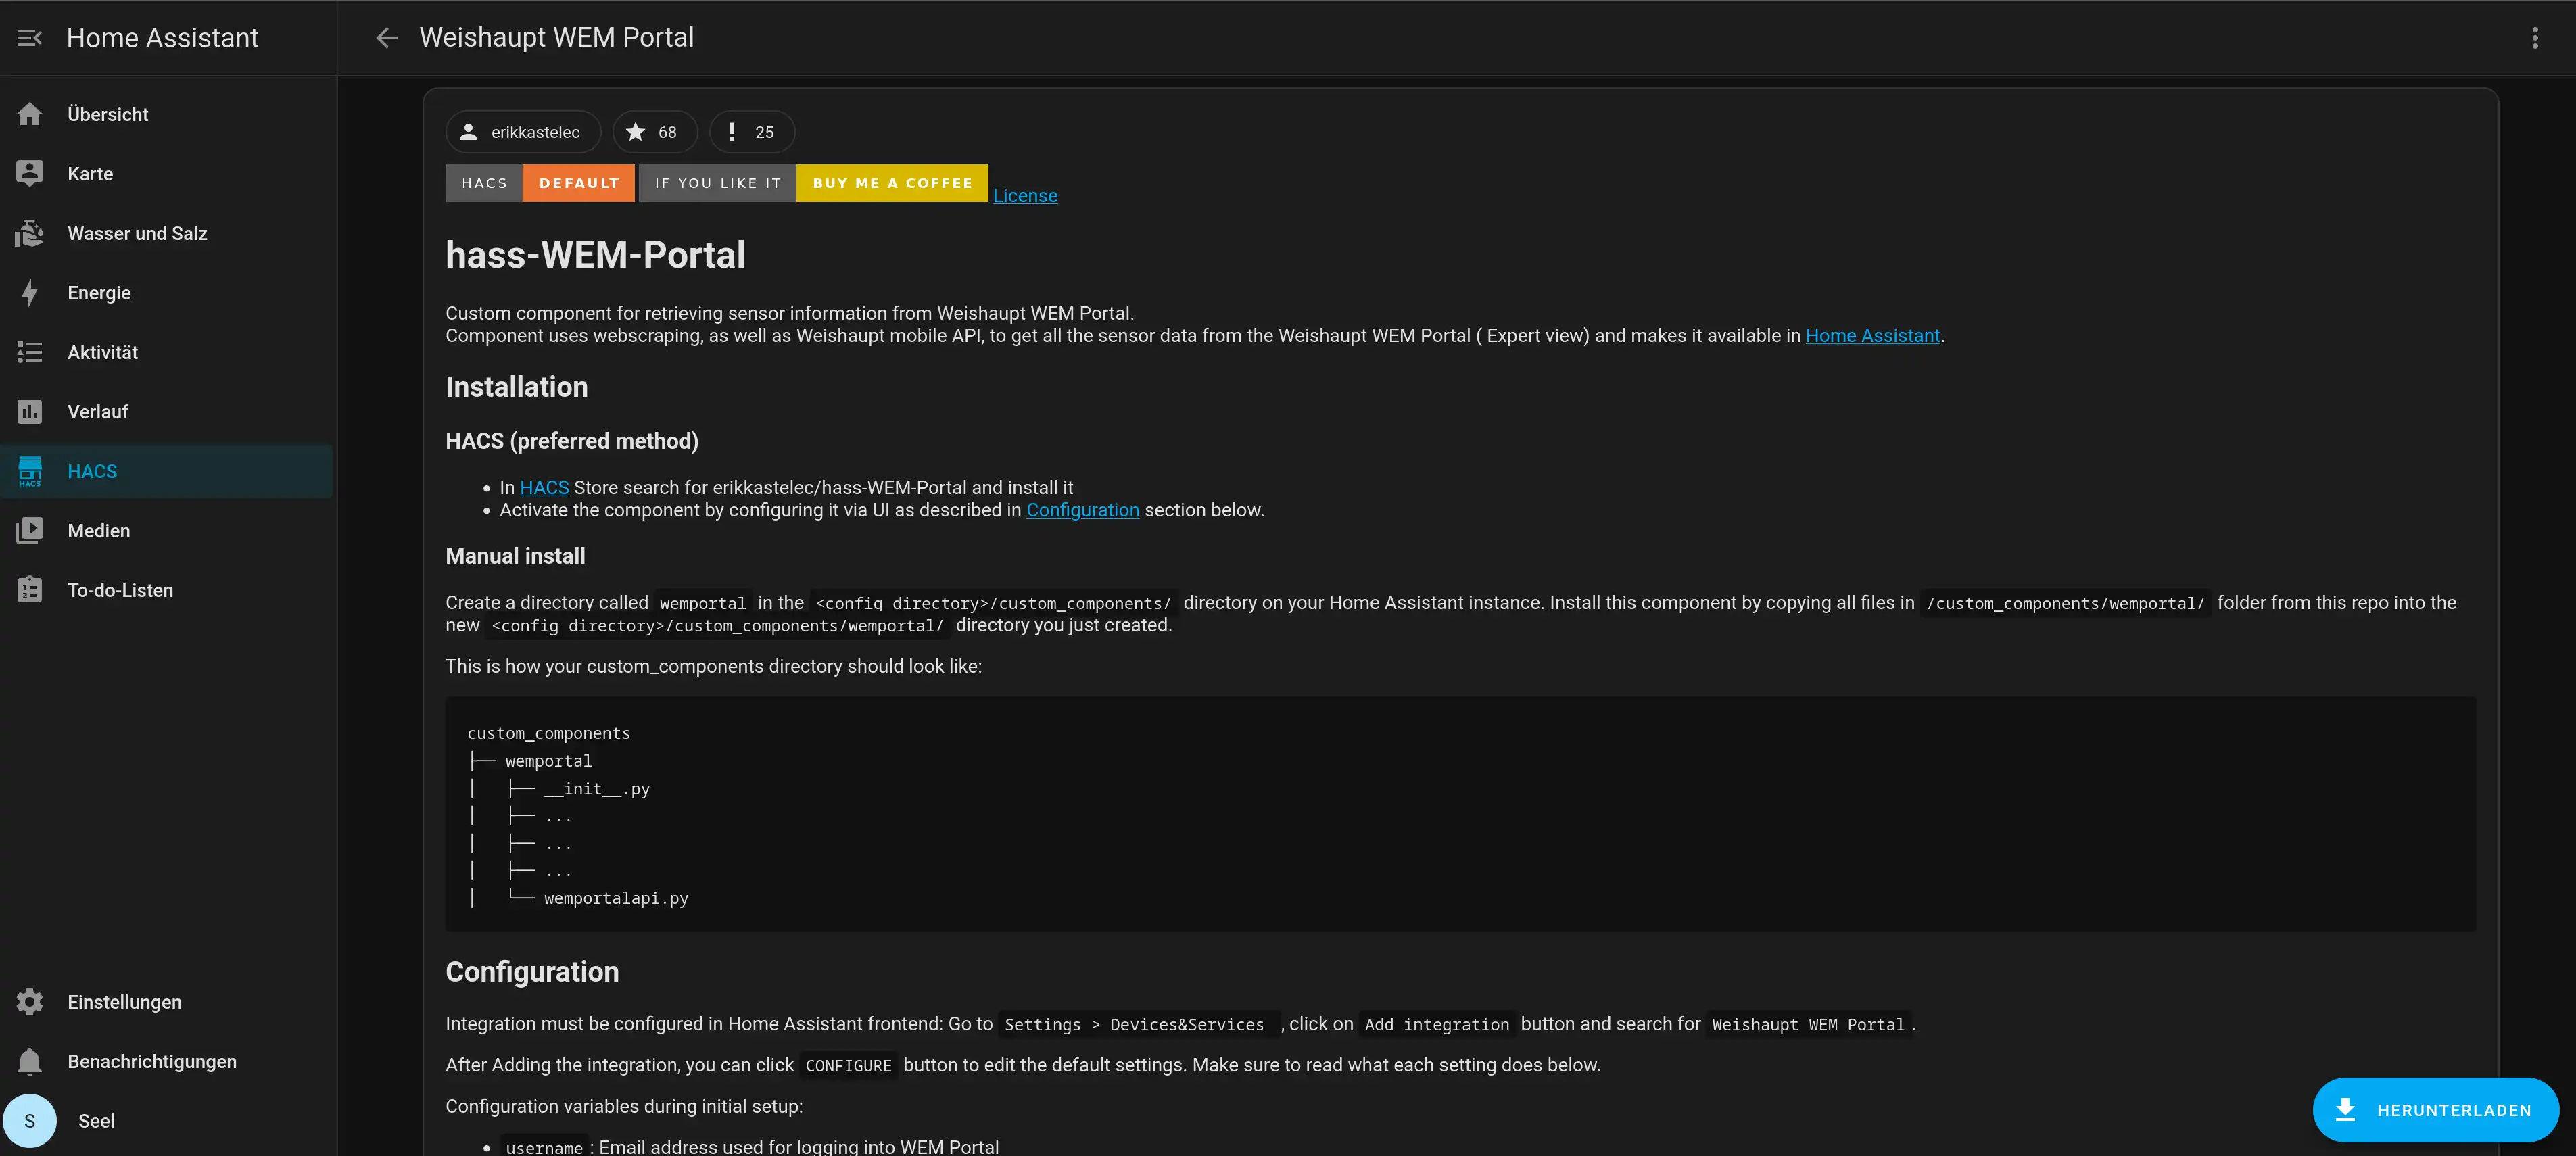2576x1156 pixels.
Task: Open Übersicht in the sidebar
Action: pyautogui.click(x=167, y=114)
